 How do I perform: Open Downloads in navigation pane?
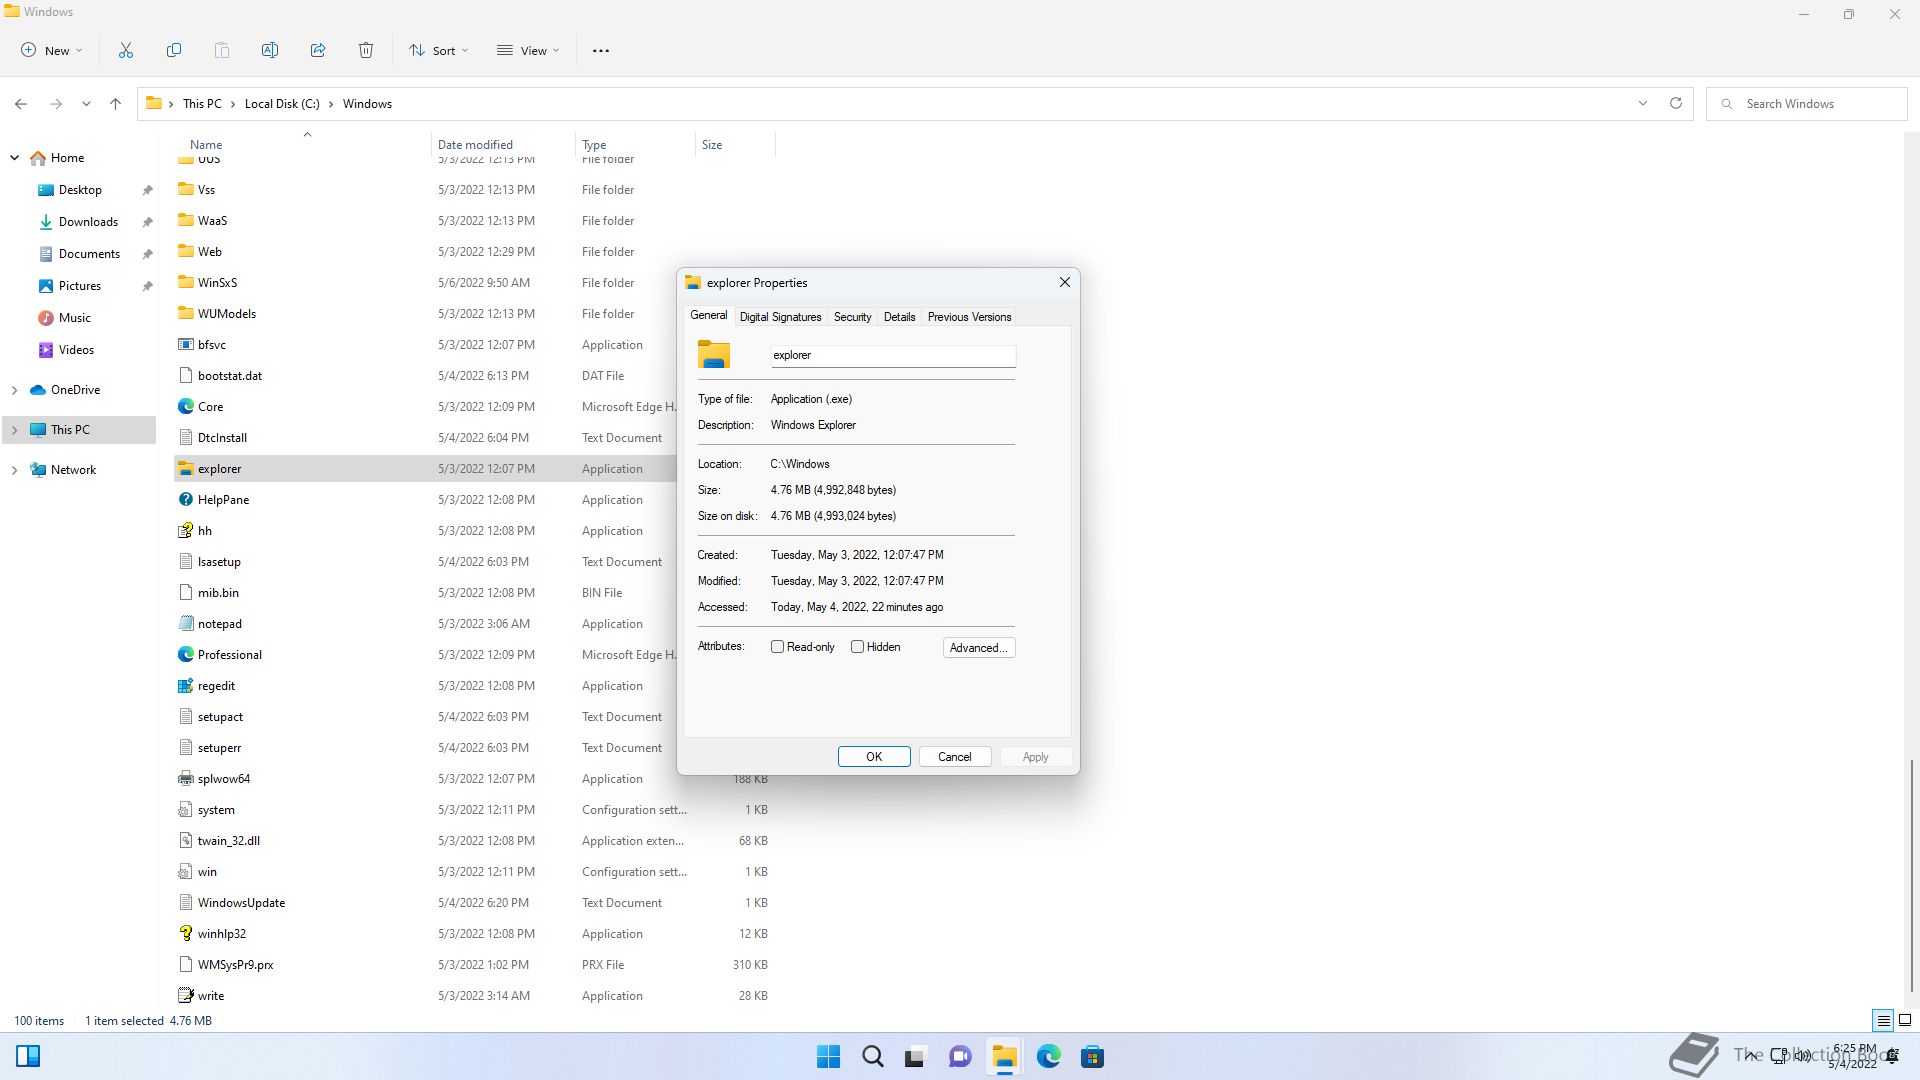tap(88, 222)
